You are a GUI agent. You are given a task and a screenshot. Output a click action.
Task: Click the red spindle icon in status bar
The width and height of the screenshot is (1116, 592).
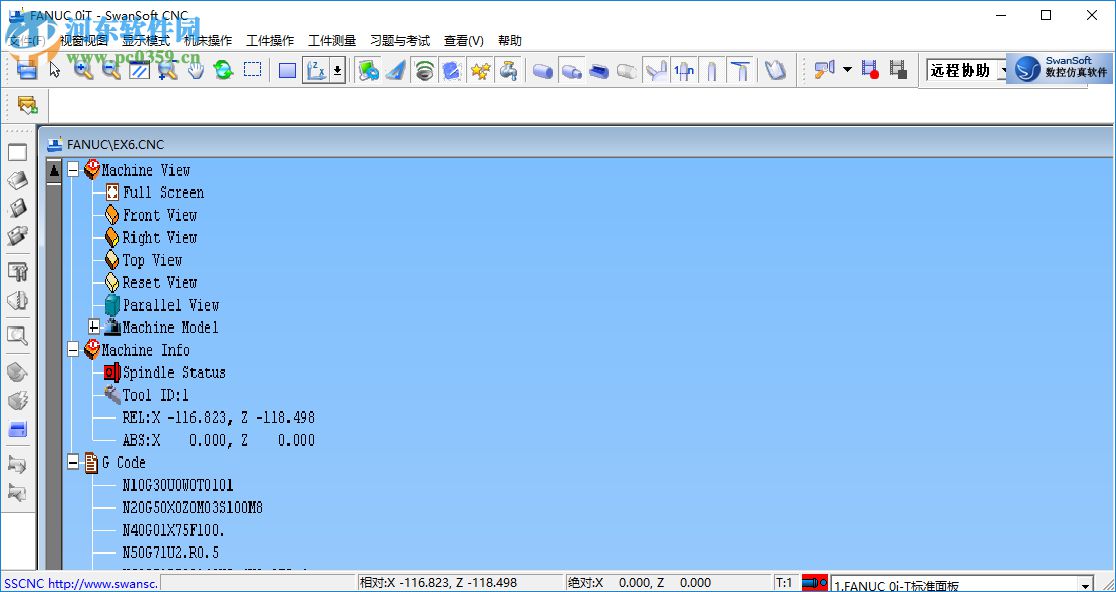tap(815, 583)
